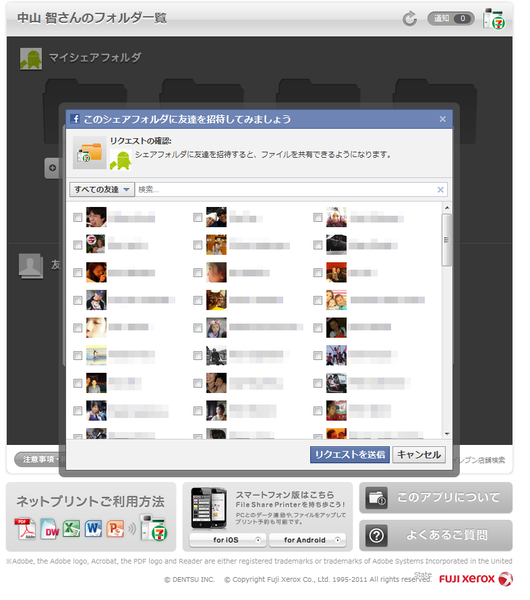The width and height of the screenshot is (530, 600).
Task: Focus the 検索 friend search field
Action: click(x=285, y=189)
